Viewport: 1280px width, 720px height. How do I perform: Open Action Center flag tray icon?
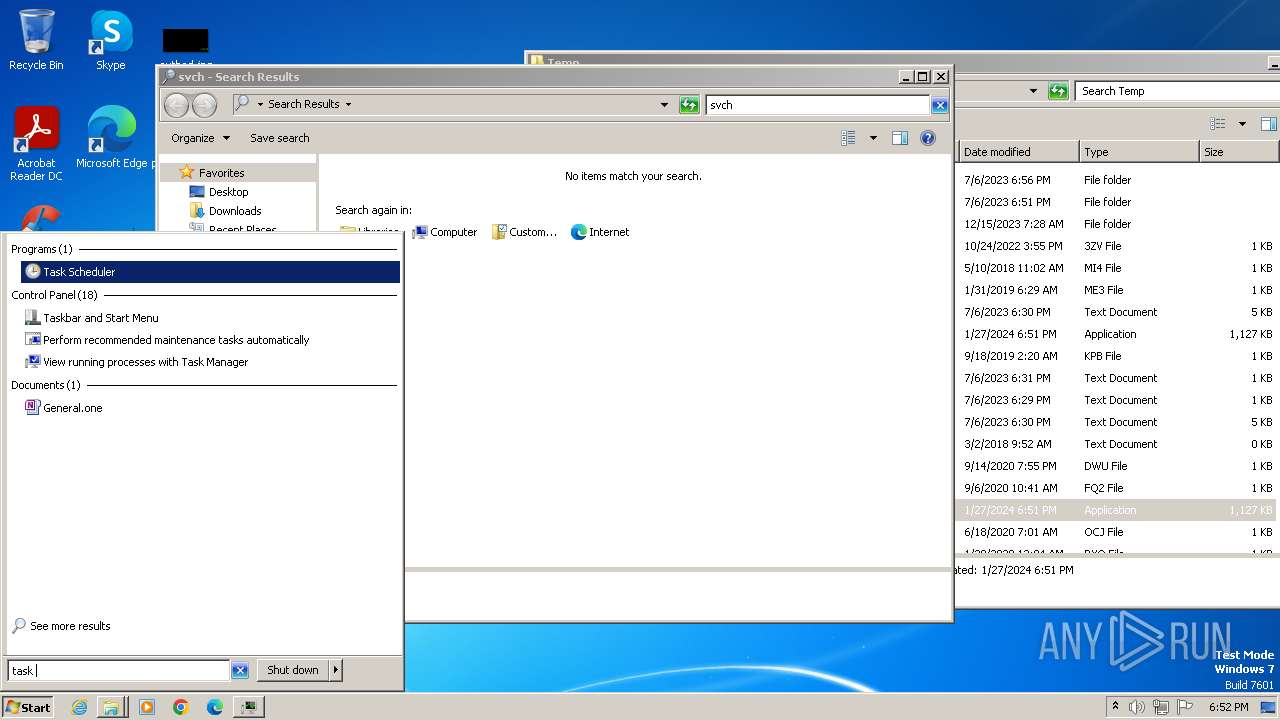click(x=1185, y=707)
